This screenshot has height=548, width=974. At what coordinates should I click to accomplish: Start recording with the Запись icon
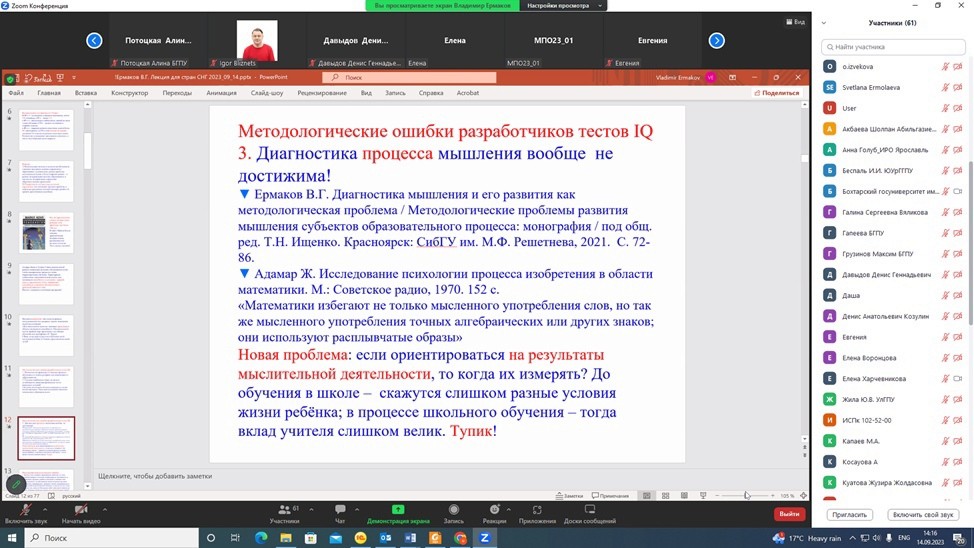[x=453, y=510]
